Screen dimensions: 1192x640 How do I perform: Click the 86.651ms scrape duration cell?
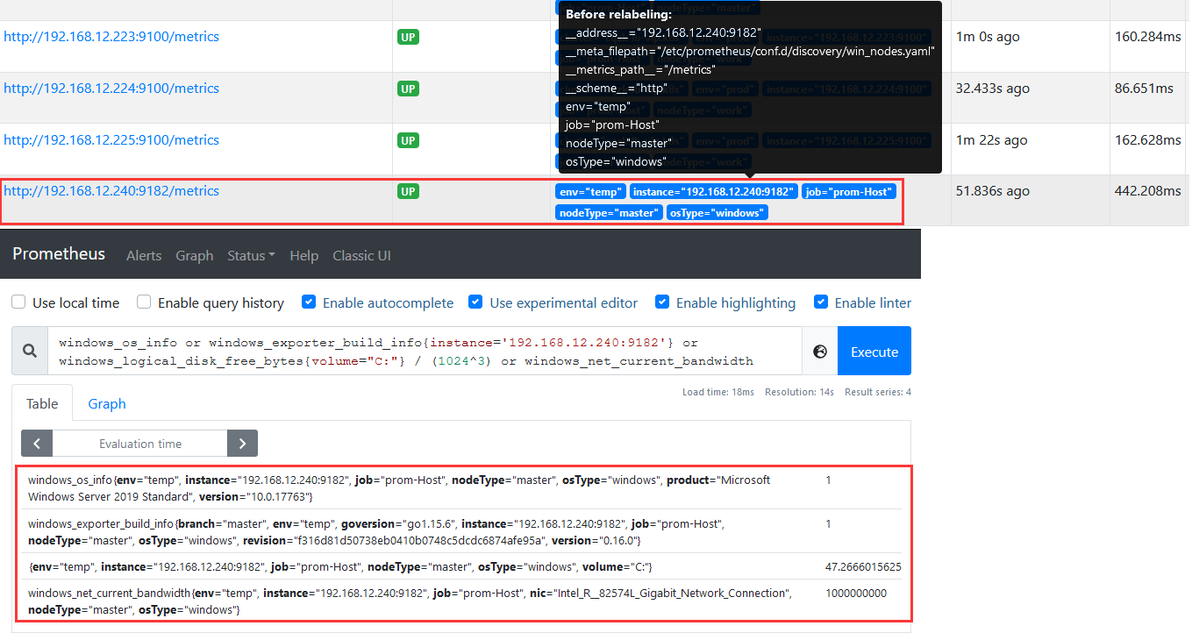click(1144, 88)
